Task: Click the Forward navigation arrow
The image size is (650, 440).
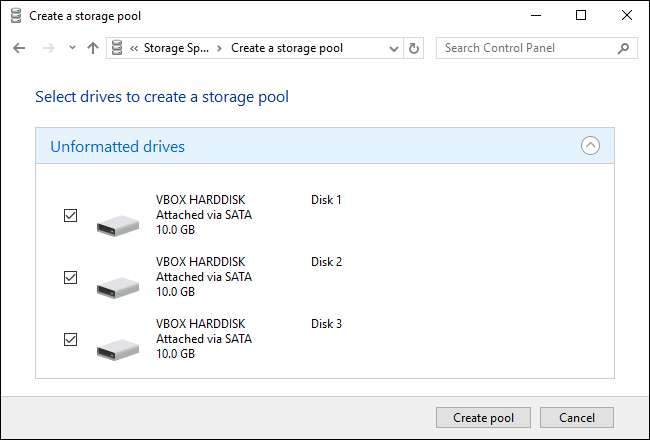Action: 46,48
